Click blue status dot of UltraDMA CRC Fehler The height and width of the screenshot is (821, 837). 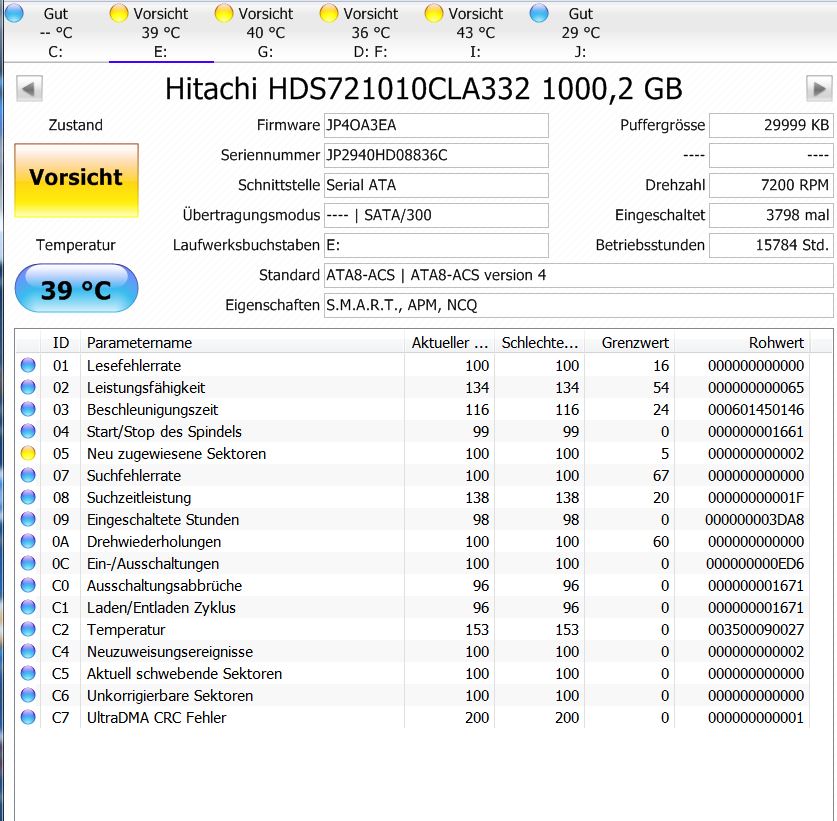coord(28,717)
